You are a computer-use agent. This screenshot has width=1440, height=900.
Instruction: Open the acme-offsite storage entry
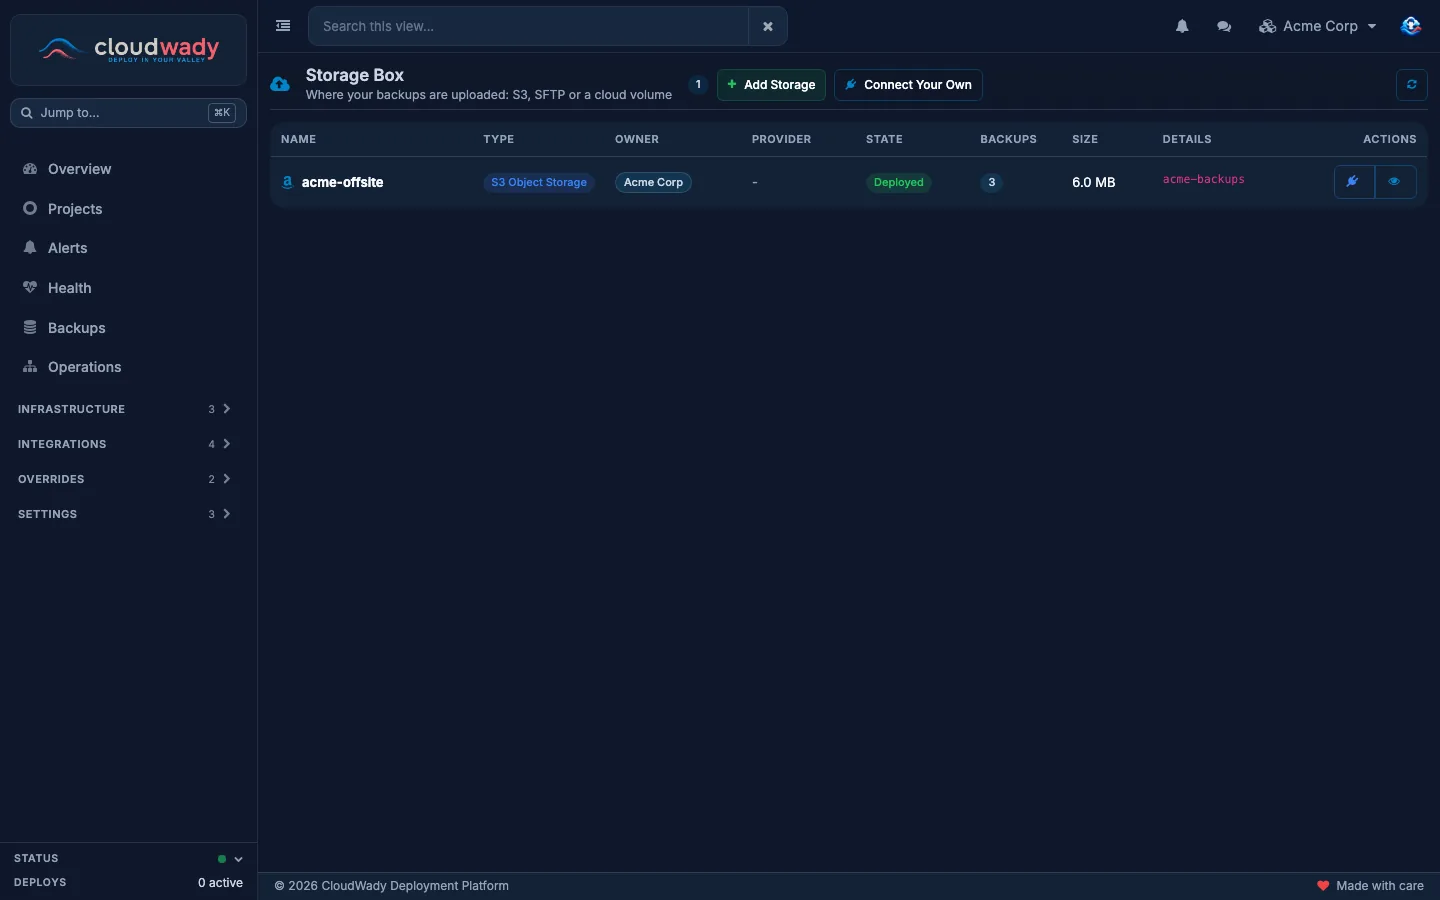point(342,182)
